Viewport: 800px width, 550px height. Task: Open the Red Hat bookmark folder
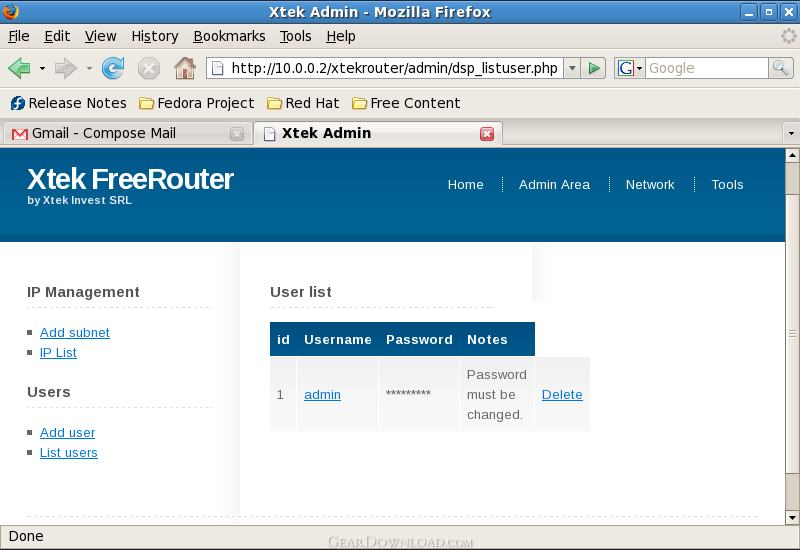point(303,103)
